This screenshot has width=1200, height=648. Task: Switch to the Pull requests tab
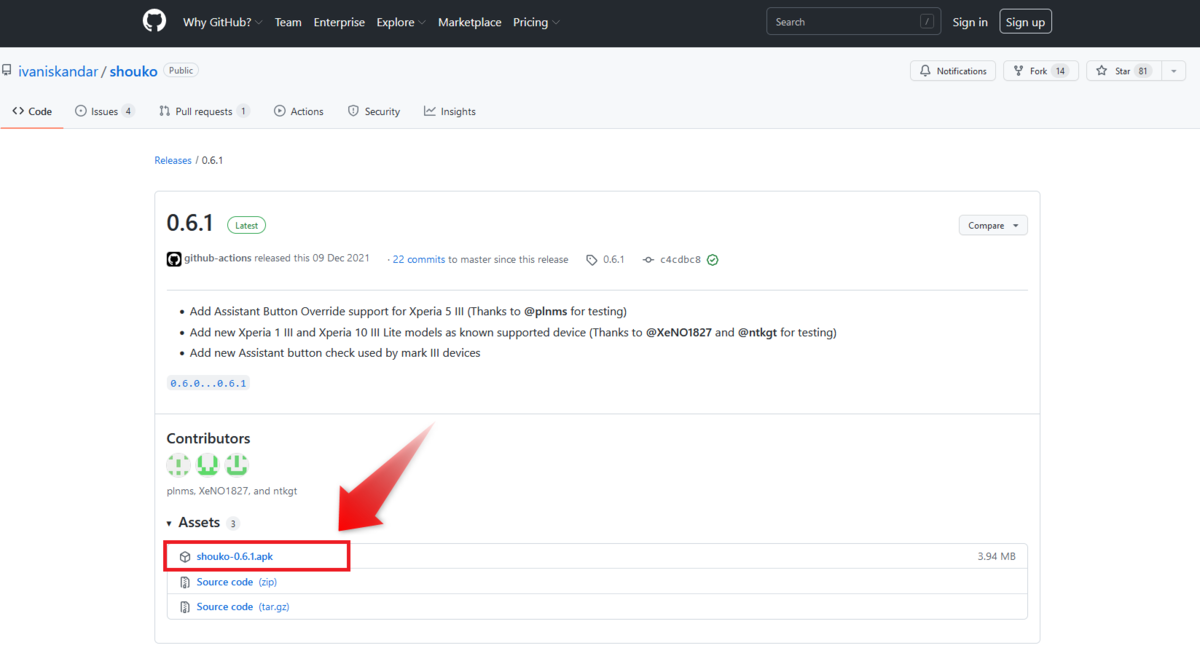[x=204, y=111]
